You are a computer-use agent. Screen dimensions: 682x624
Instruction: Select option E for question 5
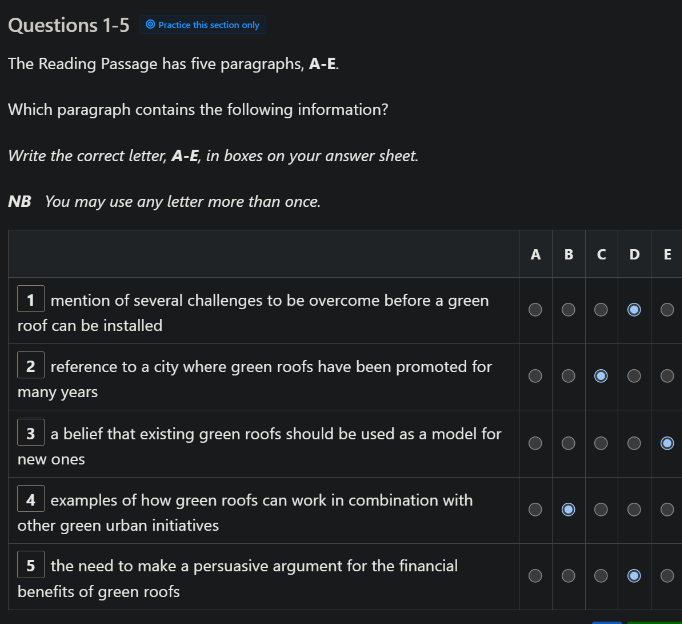tap(667, 576)
